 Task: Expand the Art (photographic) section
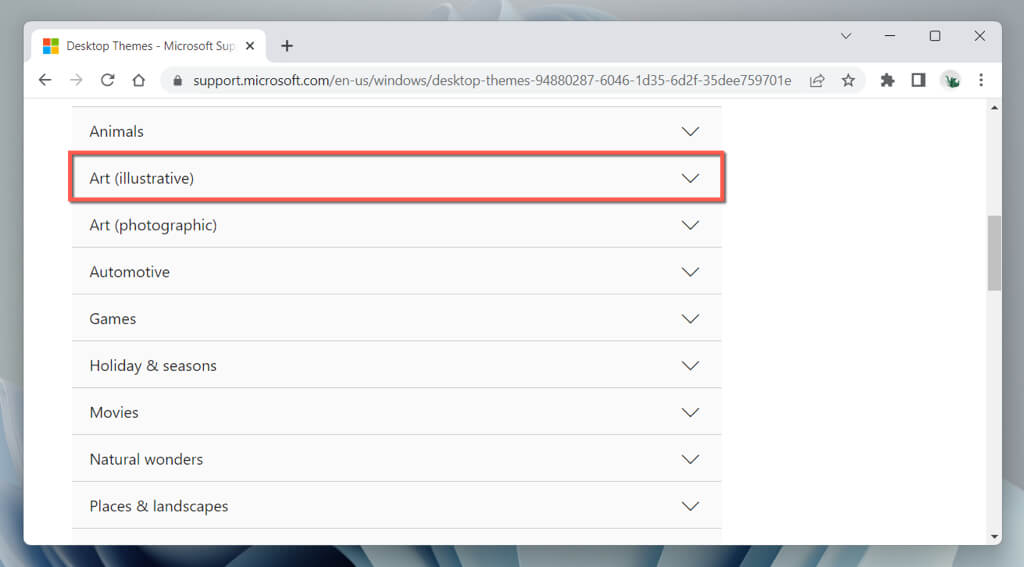click(396, 225)
